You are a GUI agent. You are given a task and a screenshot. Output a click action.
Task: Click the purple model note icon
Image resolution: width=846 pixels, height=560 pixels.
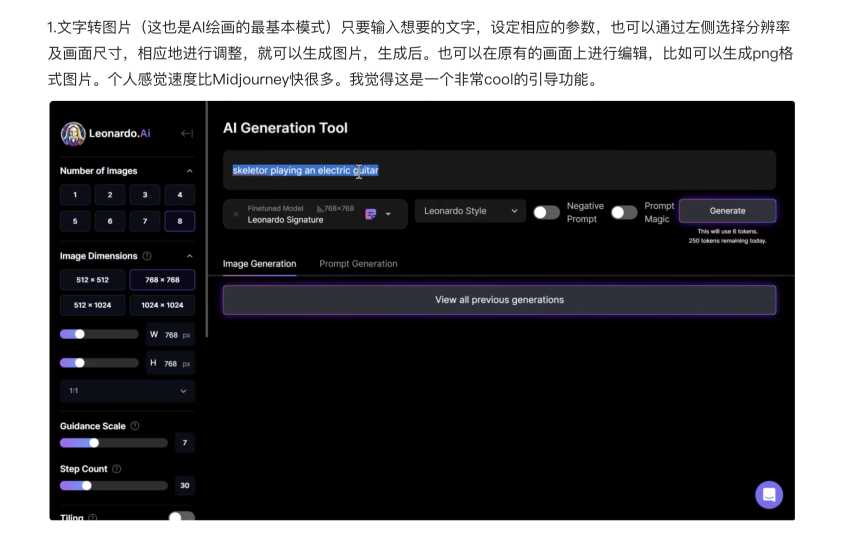371,214
